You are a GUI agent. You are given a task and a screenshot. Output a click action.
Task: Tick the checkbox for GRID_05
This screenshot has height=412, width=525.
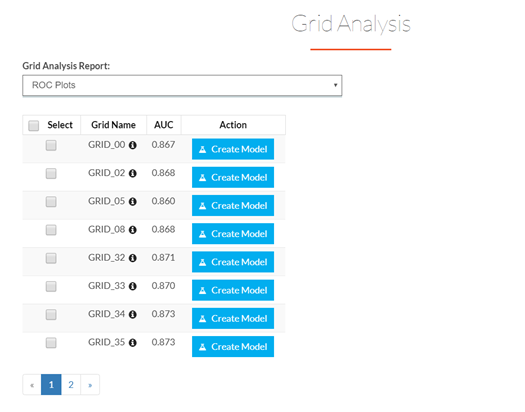51,201
